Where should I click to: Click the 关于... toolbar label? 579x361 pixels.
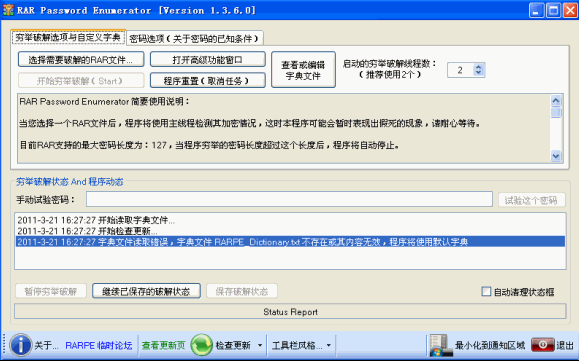pos(46,345)
